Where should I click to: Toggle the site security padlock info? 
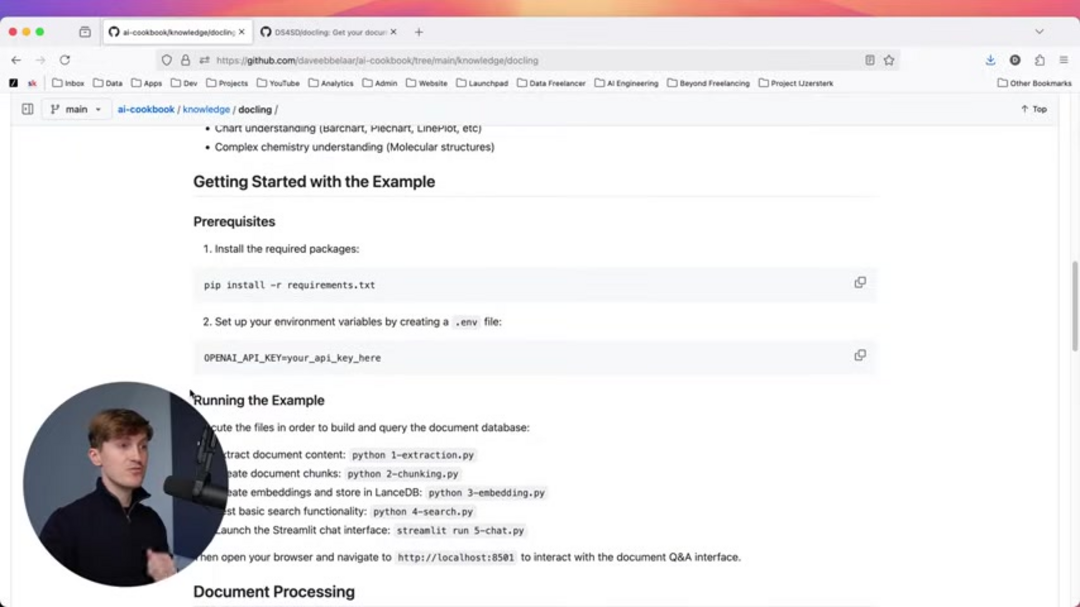[186, 60]
